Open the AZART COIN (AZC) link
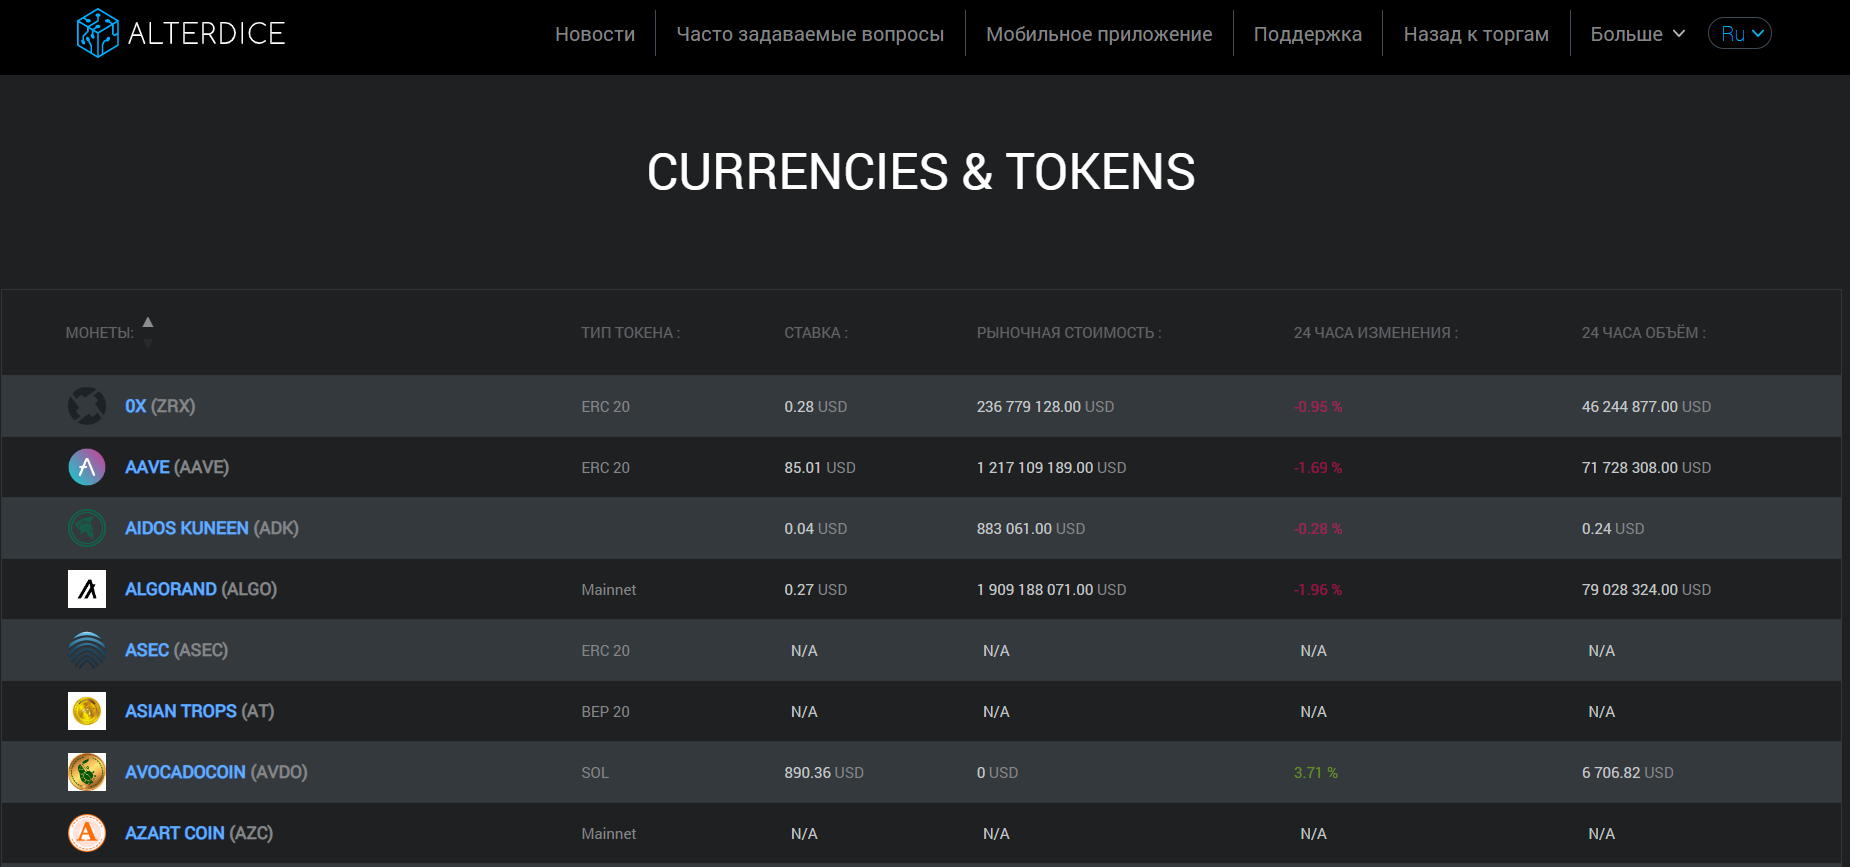The image size is (1850, 867). click(x=199, y=833)
